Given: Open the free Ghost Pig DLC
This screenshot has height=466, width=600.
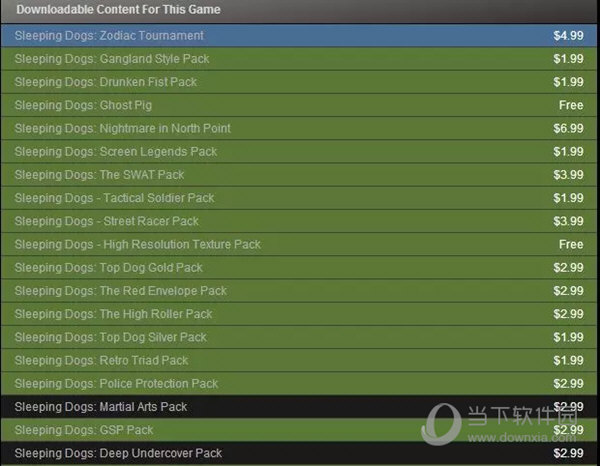Looking at the screenshot, I should pos(299,105).
